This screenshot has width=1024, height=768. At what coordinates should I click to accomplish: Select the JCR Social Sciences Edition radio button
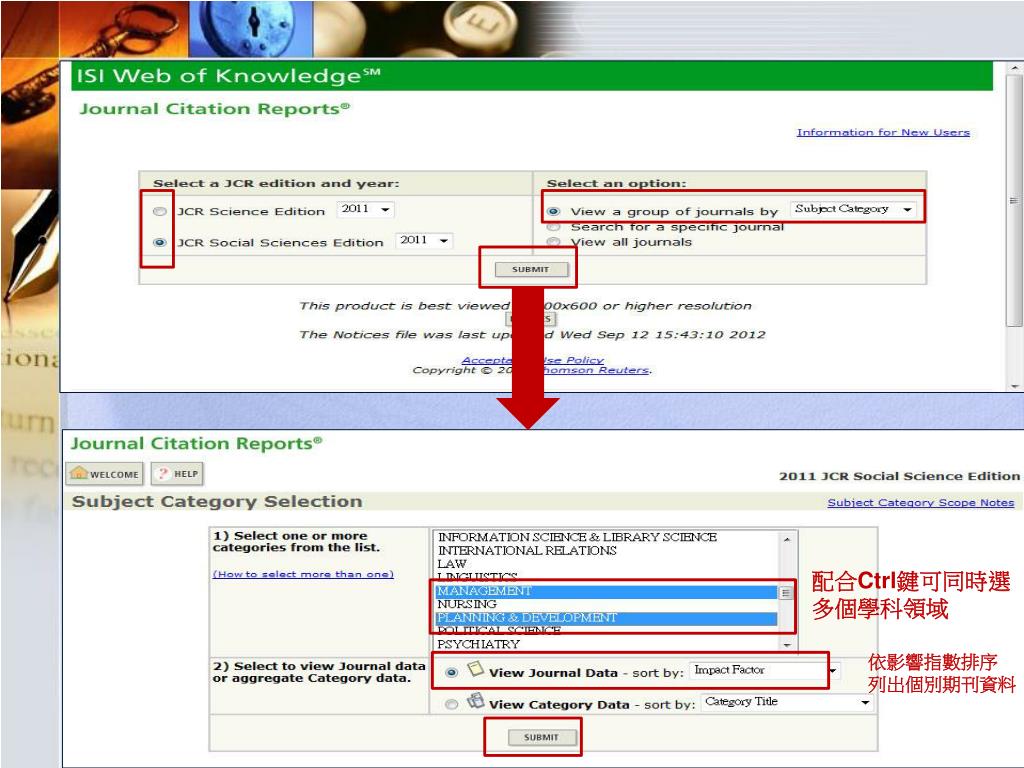click(159, 242)
